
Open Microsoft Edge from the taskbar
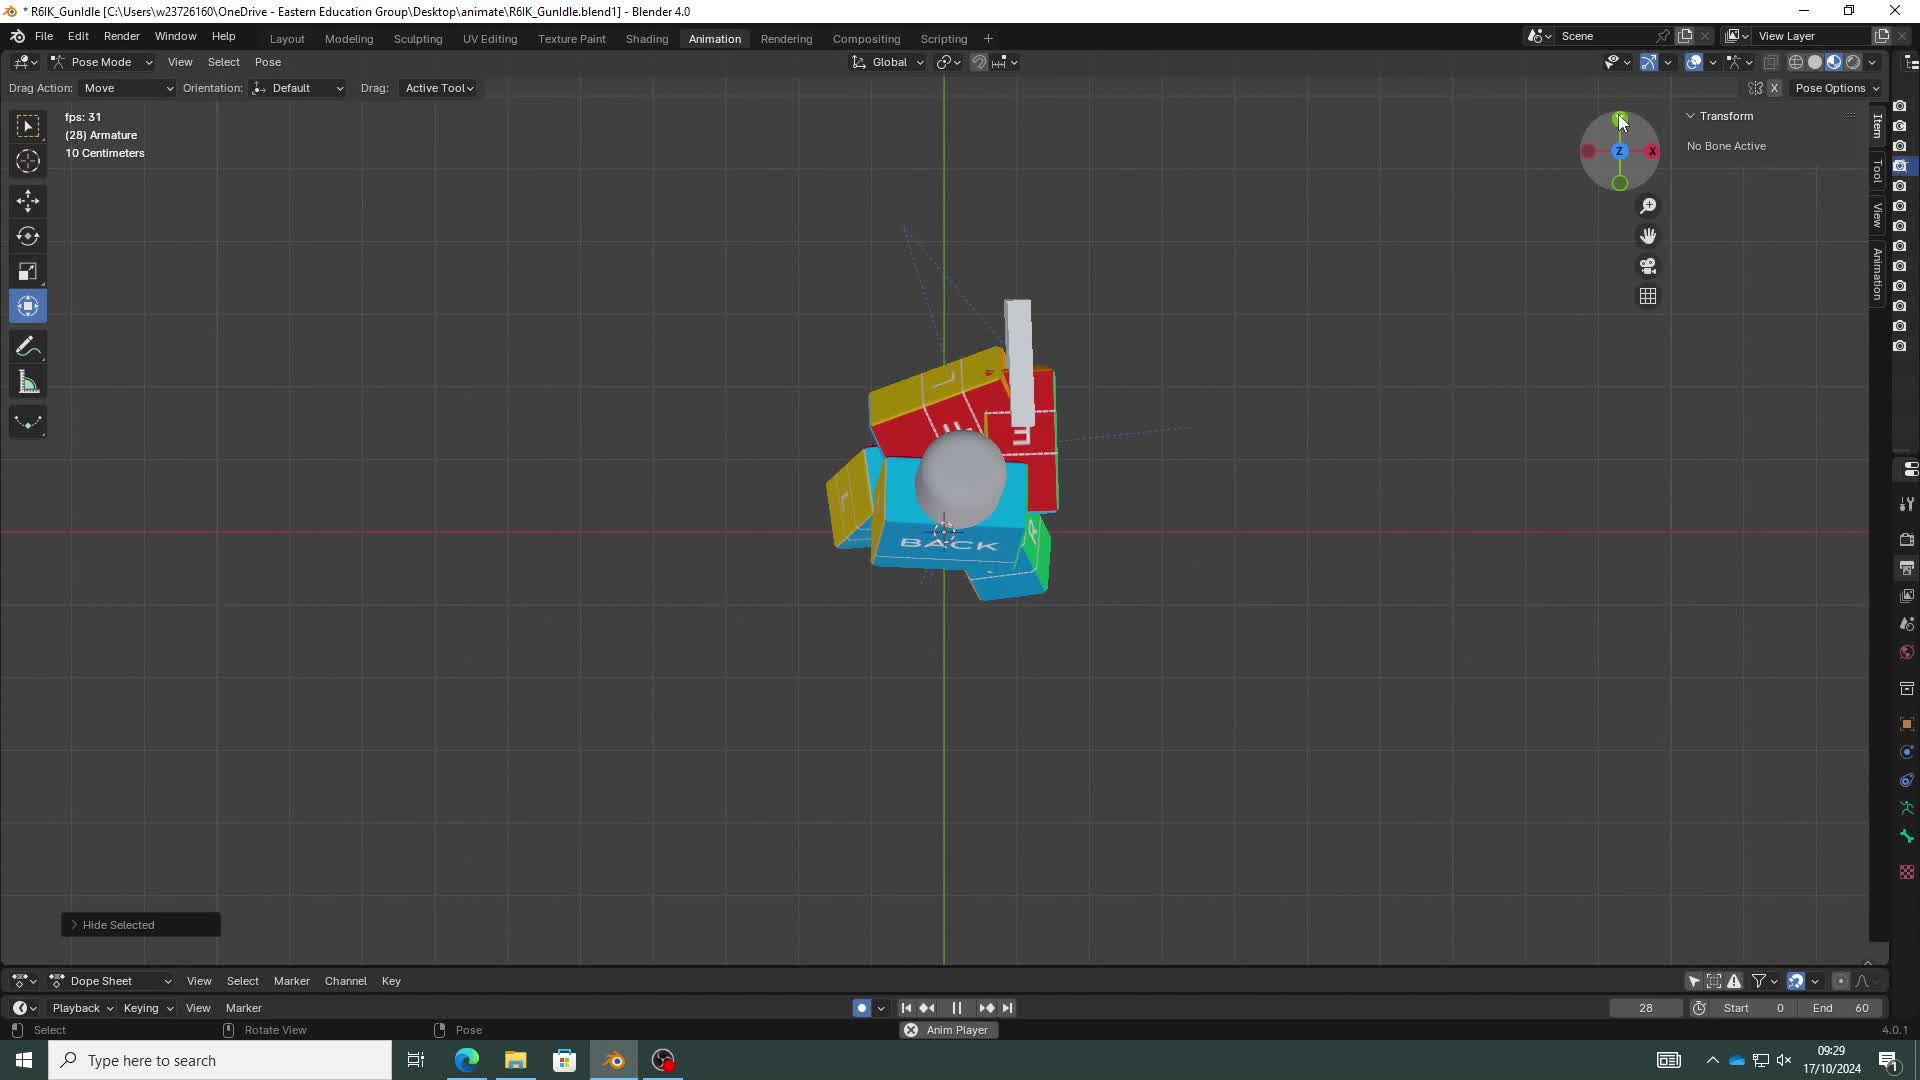466,1060
